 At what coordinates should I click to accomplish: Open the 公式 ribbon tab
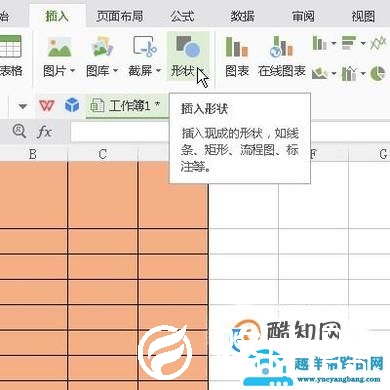182,16
